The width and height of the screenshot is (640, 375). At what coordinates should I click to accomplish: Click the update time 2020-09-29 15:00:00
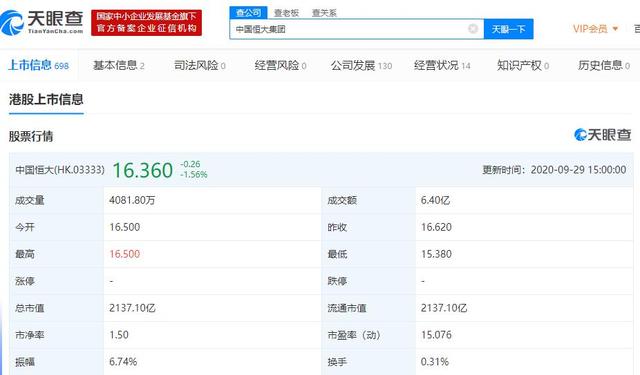click(578, 170)
